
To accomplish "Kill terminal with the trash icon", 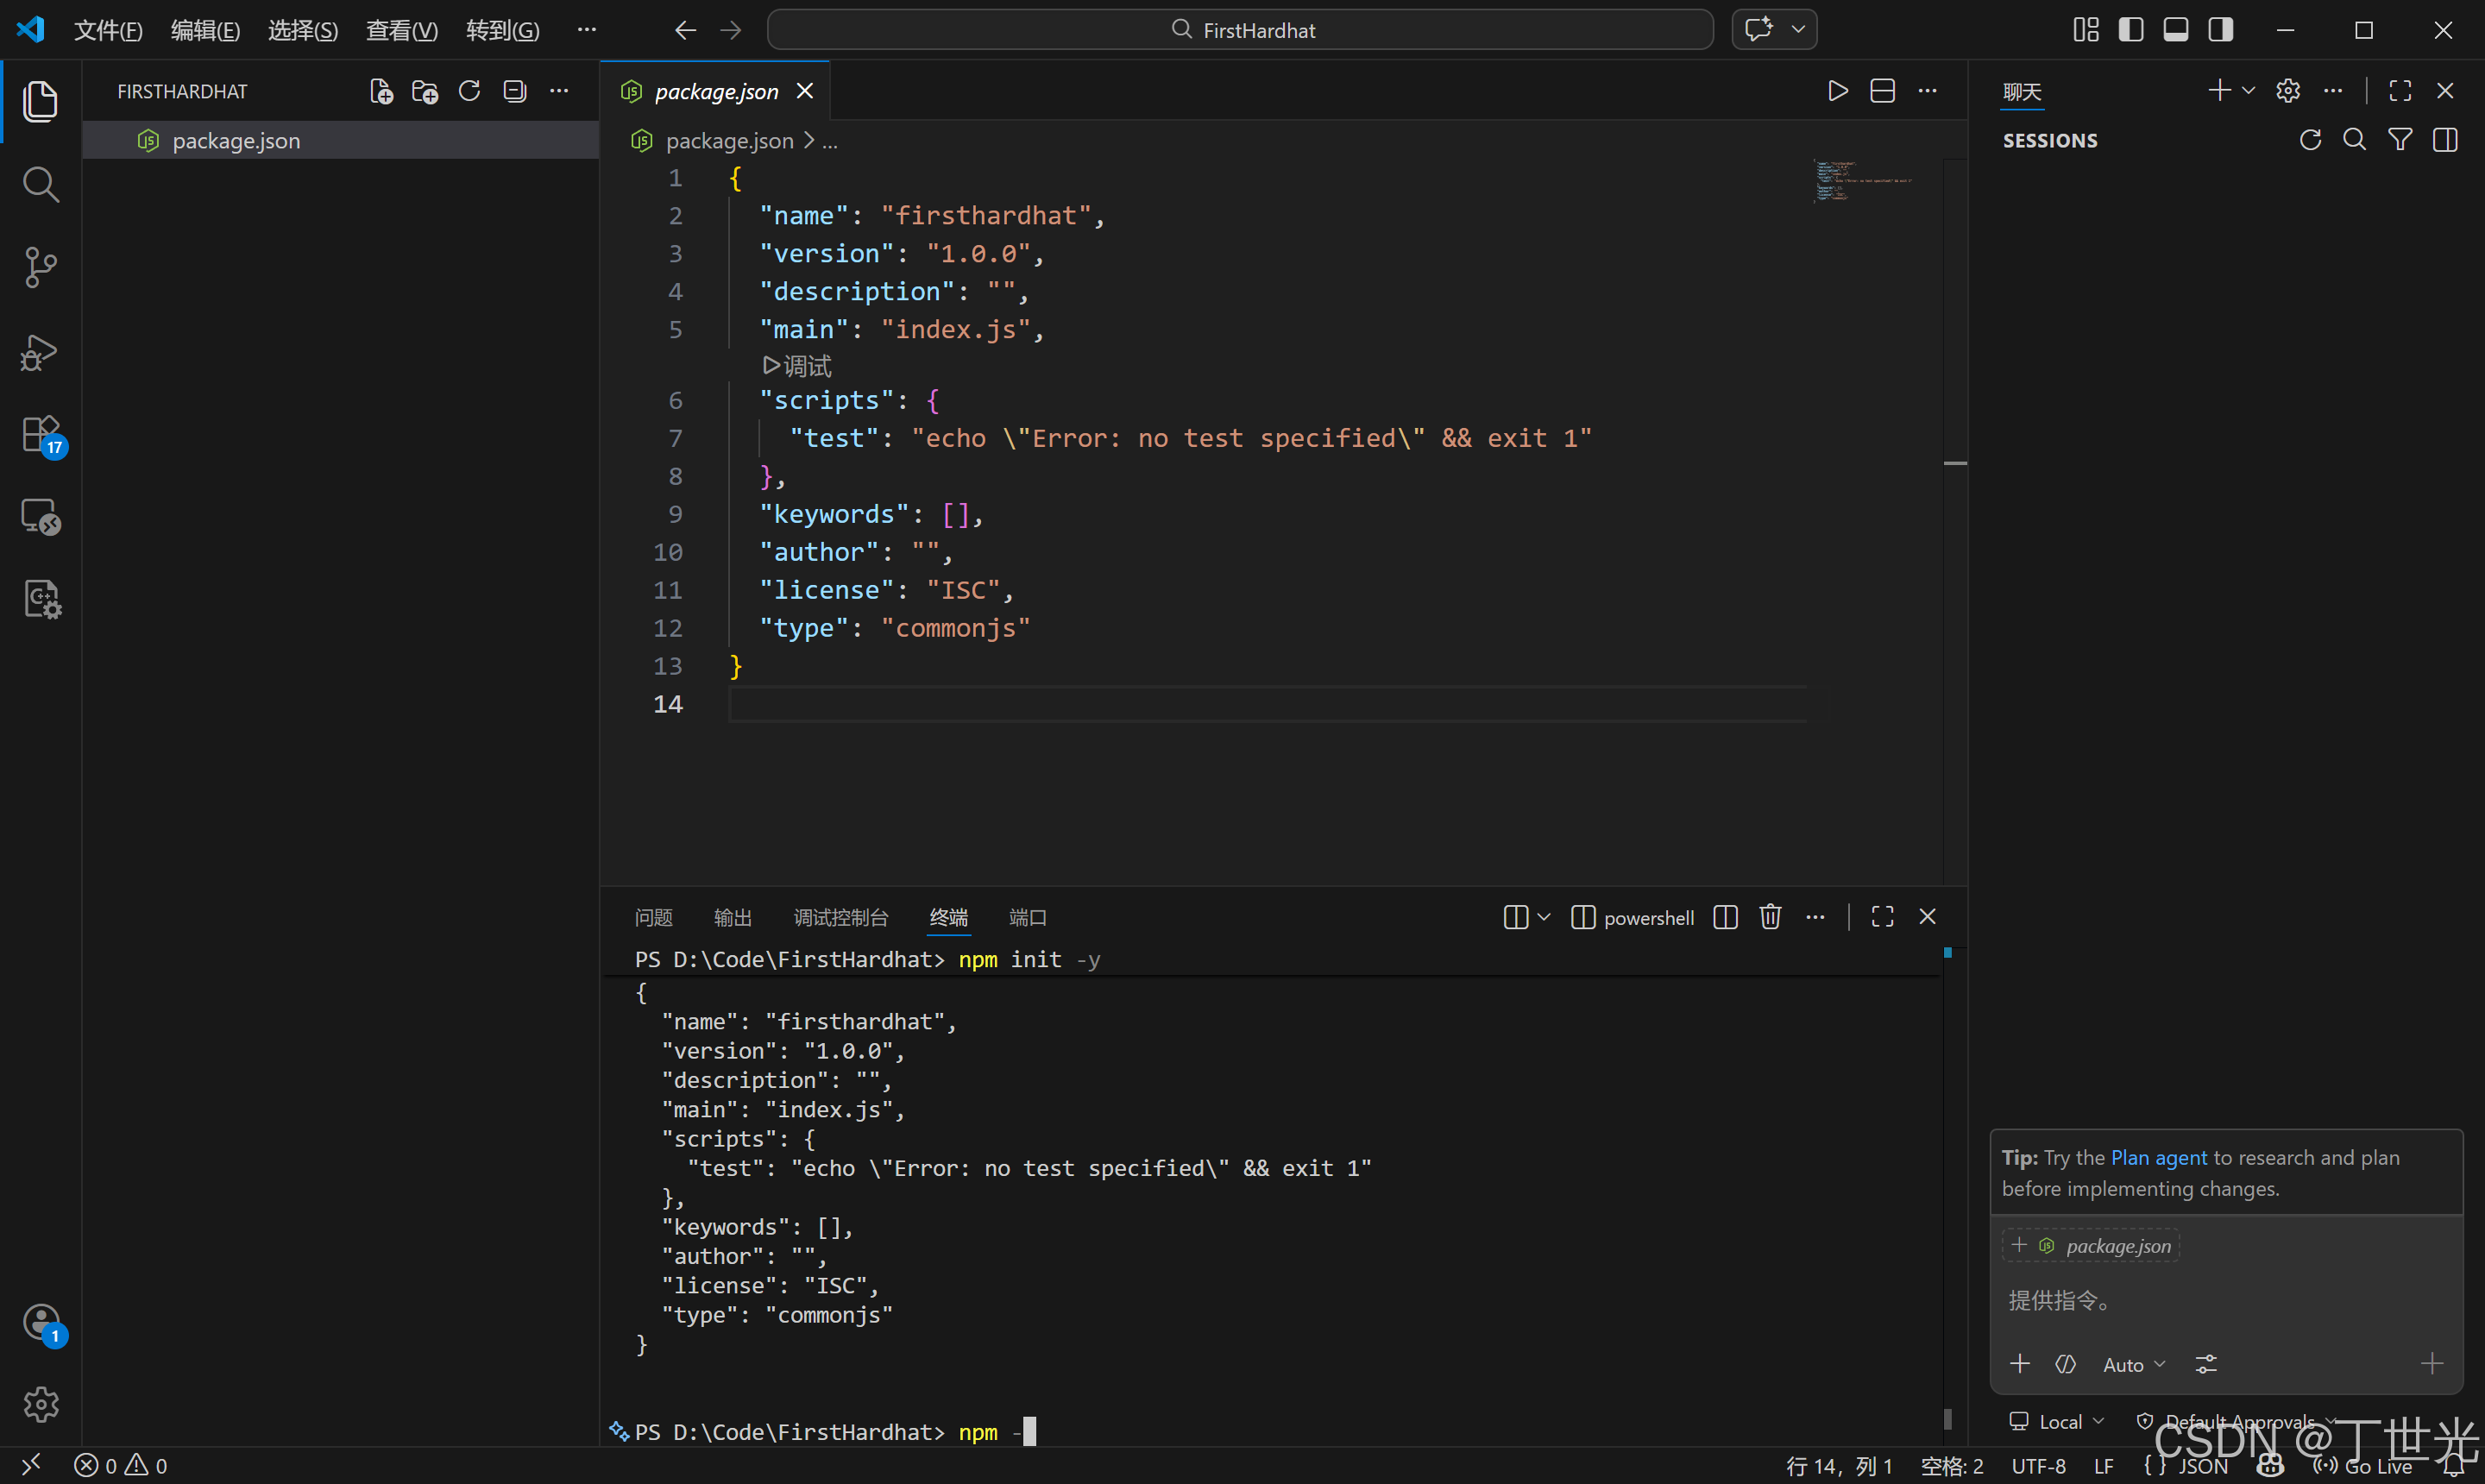I will click(1770, 917).
